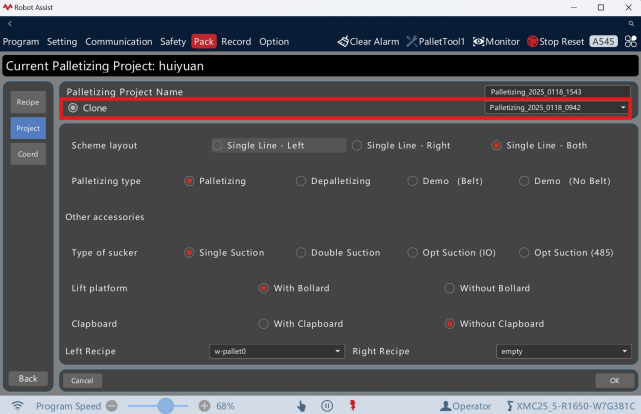Open the Safety menu
This screenshot has height=414, width=641.
(x=173, y=42)
